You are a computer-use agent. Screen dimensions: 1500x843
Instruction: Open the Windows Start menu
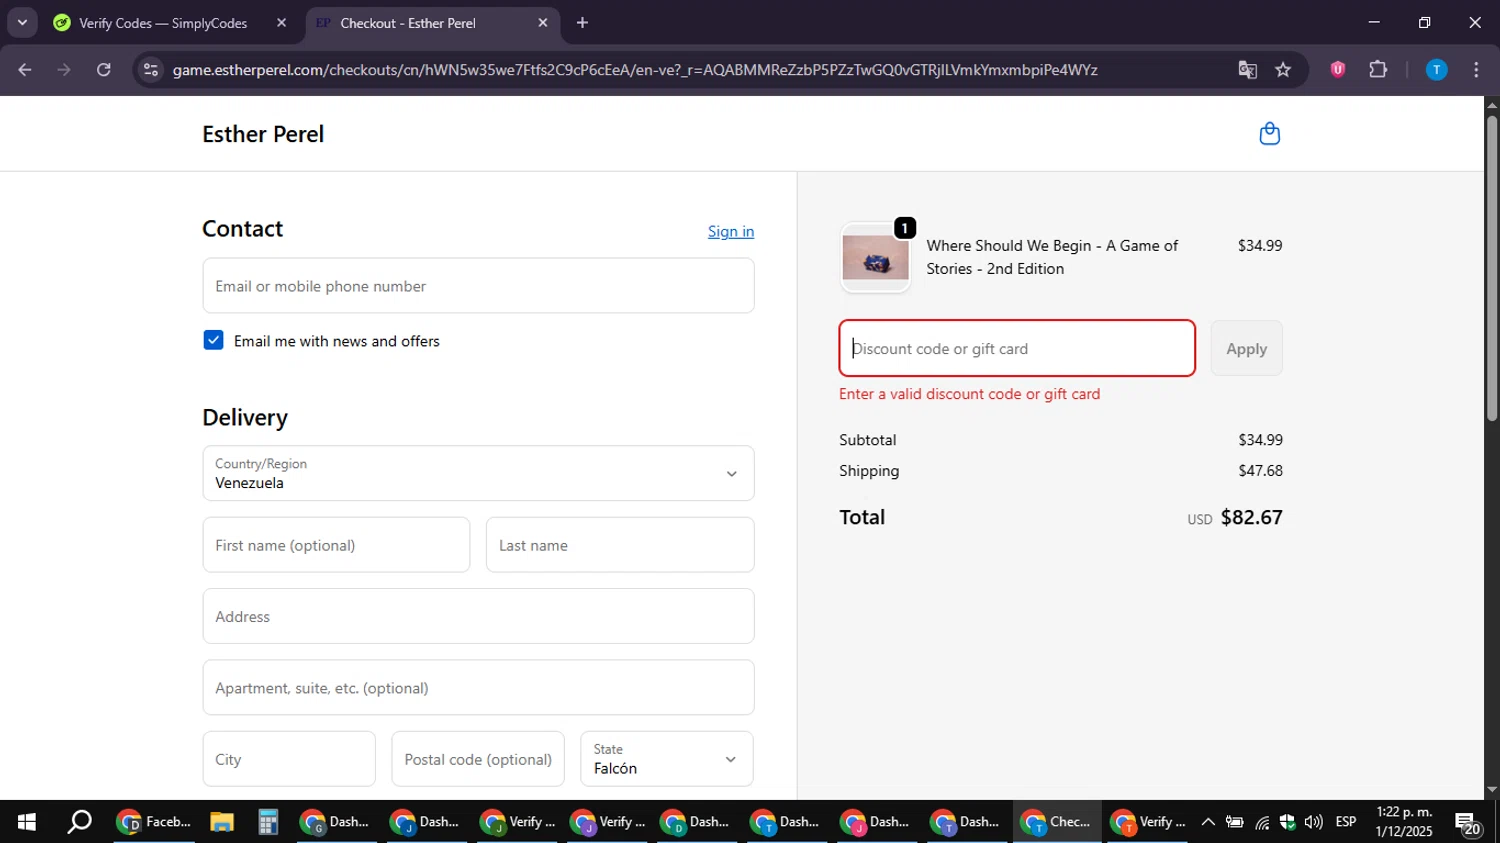click(x=27, y=822)
